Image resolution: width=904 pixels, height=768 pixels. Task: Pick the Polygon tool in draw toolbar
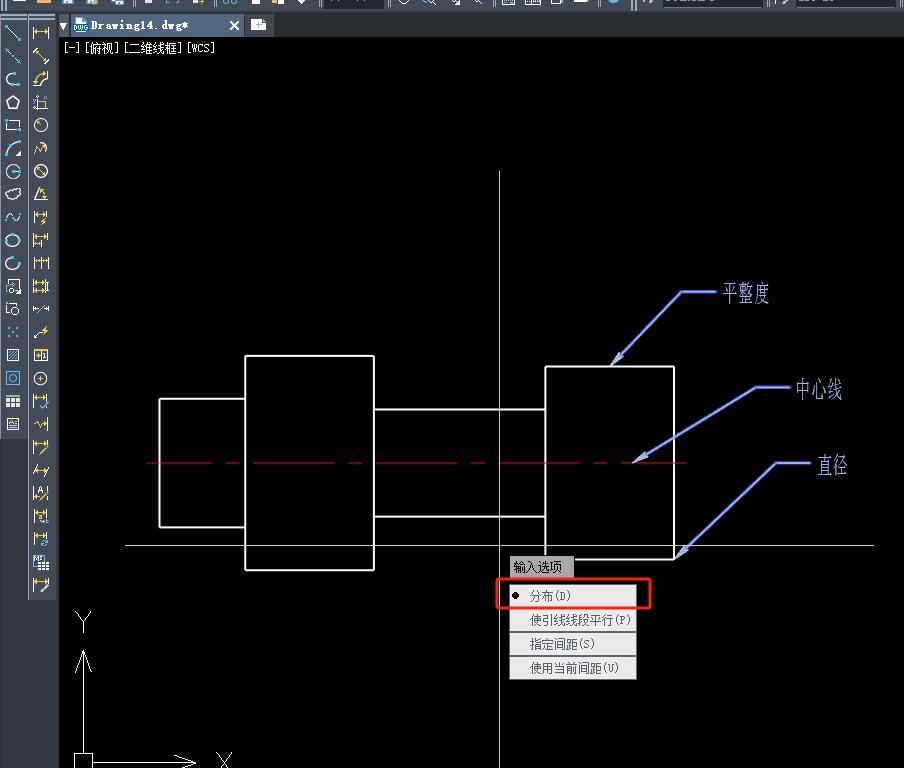[x=13, y=102]
